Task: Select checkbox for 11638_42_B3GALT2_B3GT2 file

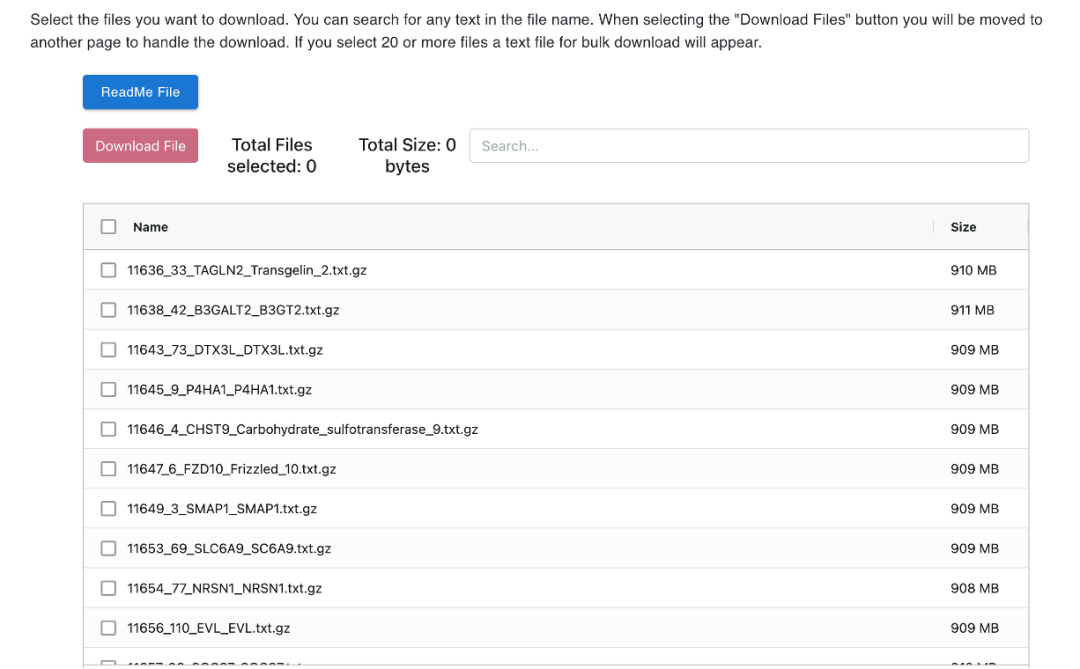Action: point(108,310)
